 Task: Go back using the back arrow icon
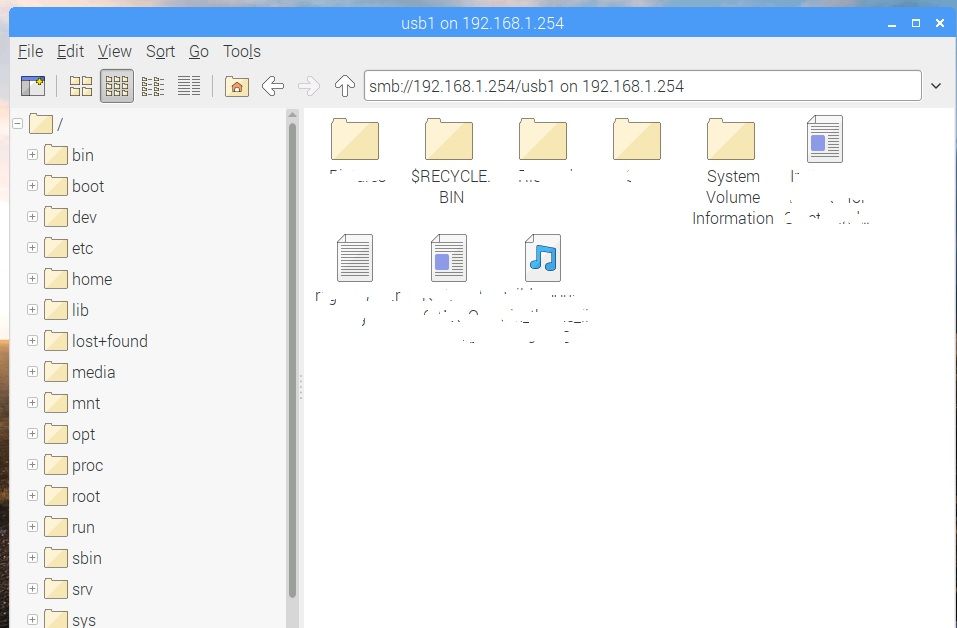[273, 86]
